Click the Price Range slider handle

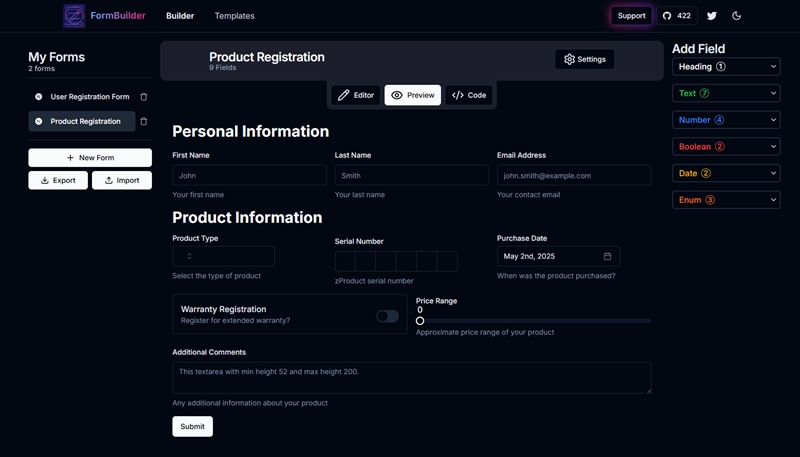[x=420, y=321]
